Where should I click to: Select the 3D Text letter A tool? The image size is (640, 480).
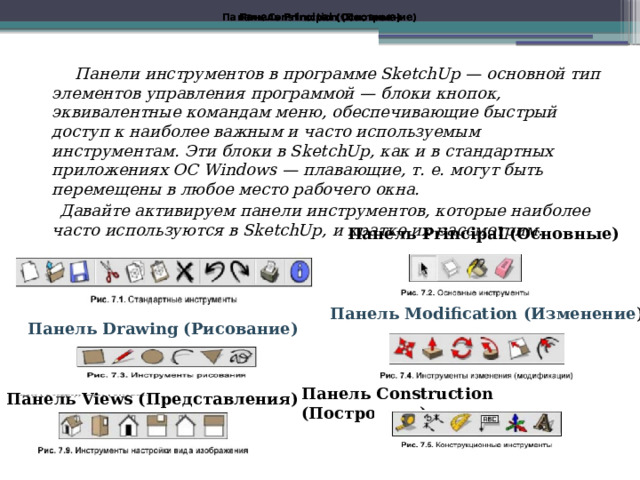point(544,423)
